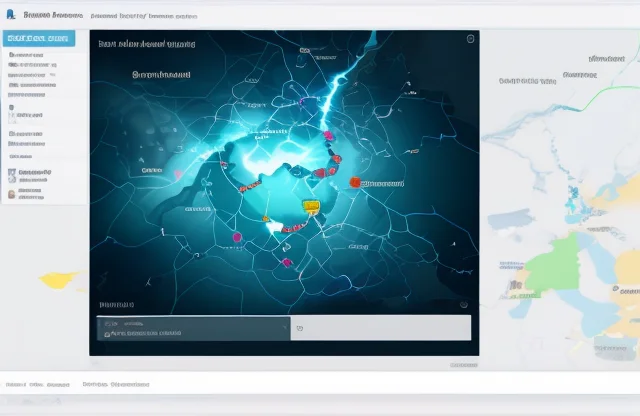Select the highlighted blue sidebar header button
The width and height of the screenshot is (640, 416).
pos(38,38)
